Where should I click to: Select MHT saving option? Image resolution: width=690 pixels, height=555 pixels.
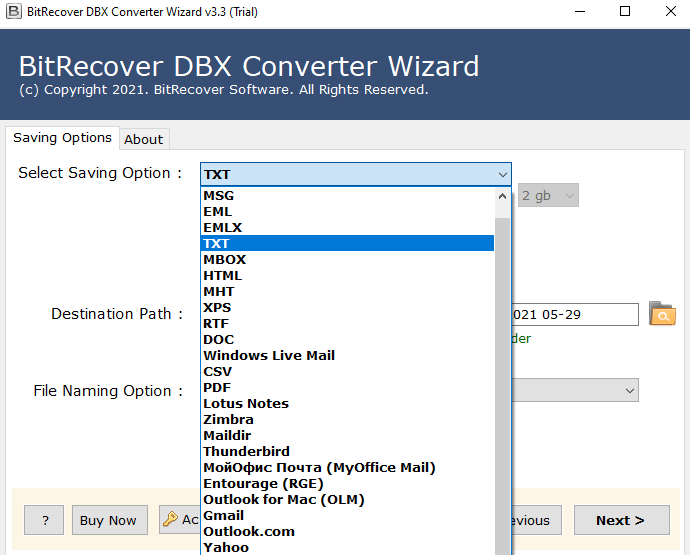(347, 291)
